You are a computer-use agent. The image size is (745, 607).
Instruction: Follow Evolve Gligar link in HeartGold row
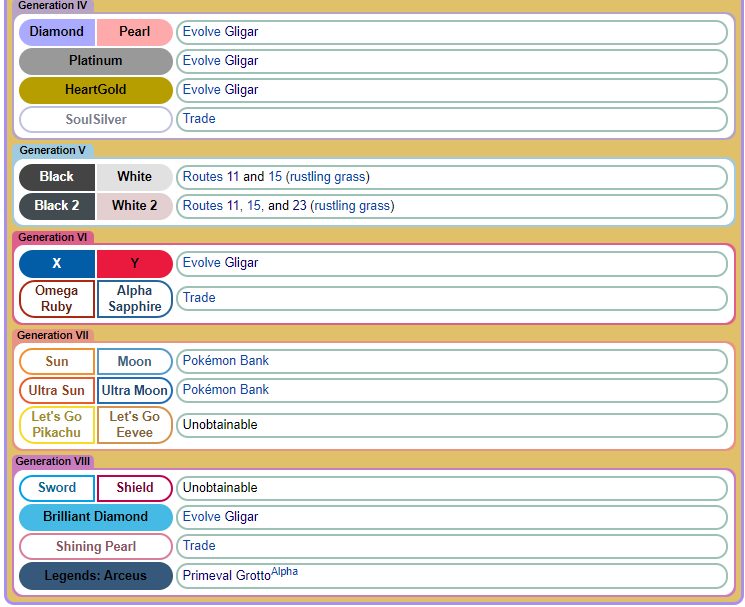click(220, 90)
